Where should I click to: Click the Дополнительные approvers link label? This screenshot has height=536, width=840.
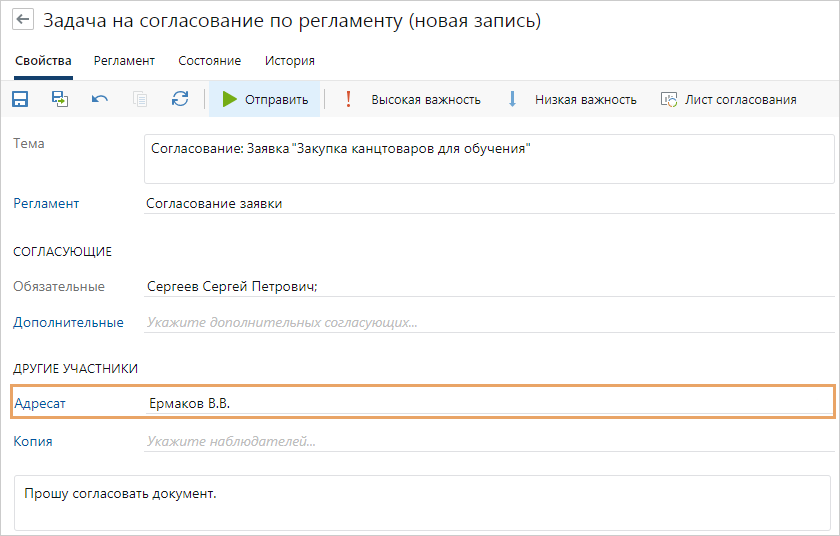coord(68,322)
